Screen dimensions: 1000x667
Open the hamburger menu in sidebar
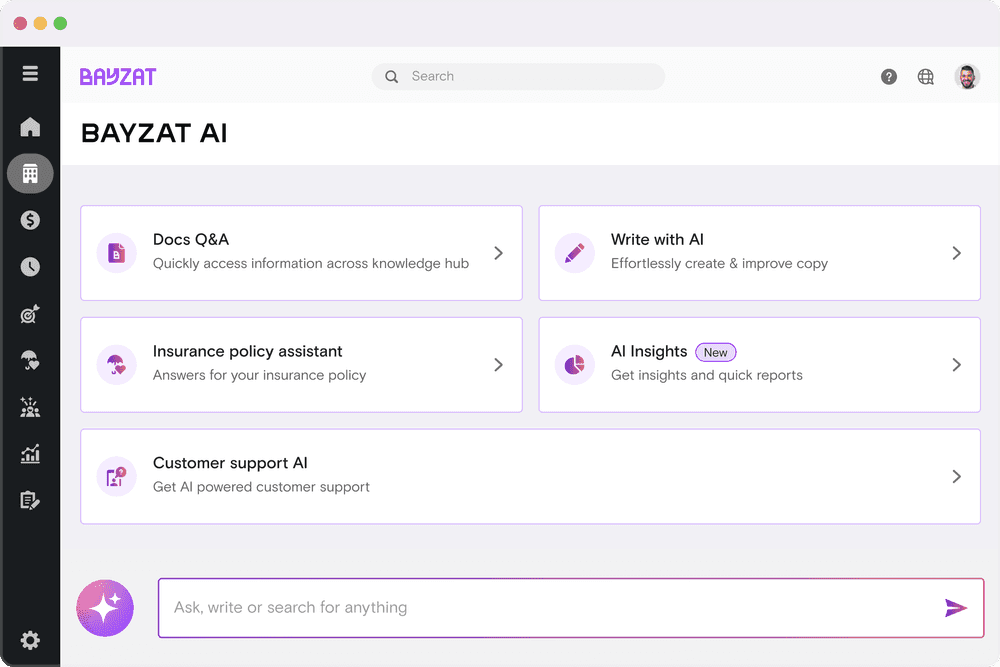click(x=30, y=74)
